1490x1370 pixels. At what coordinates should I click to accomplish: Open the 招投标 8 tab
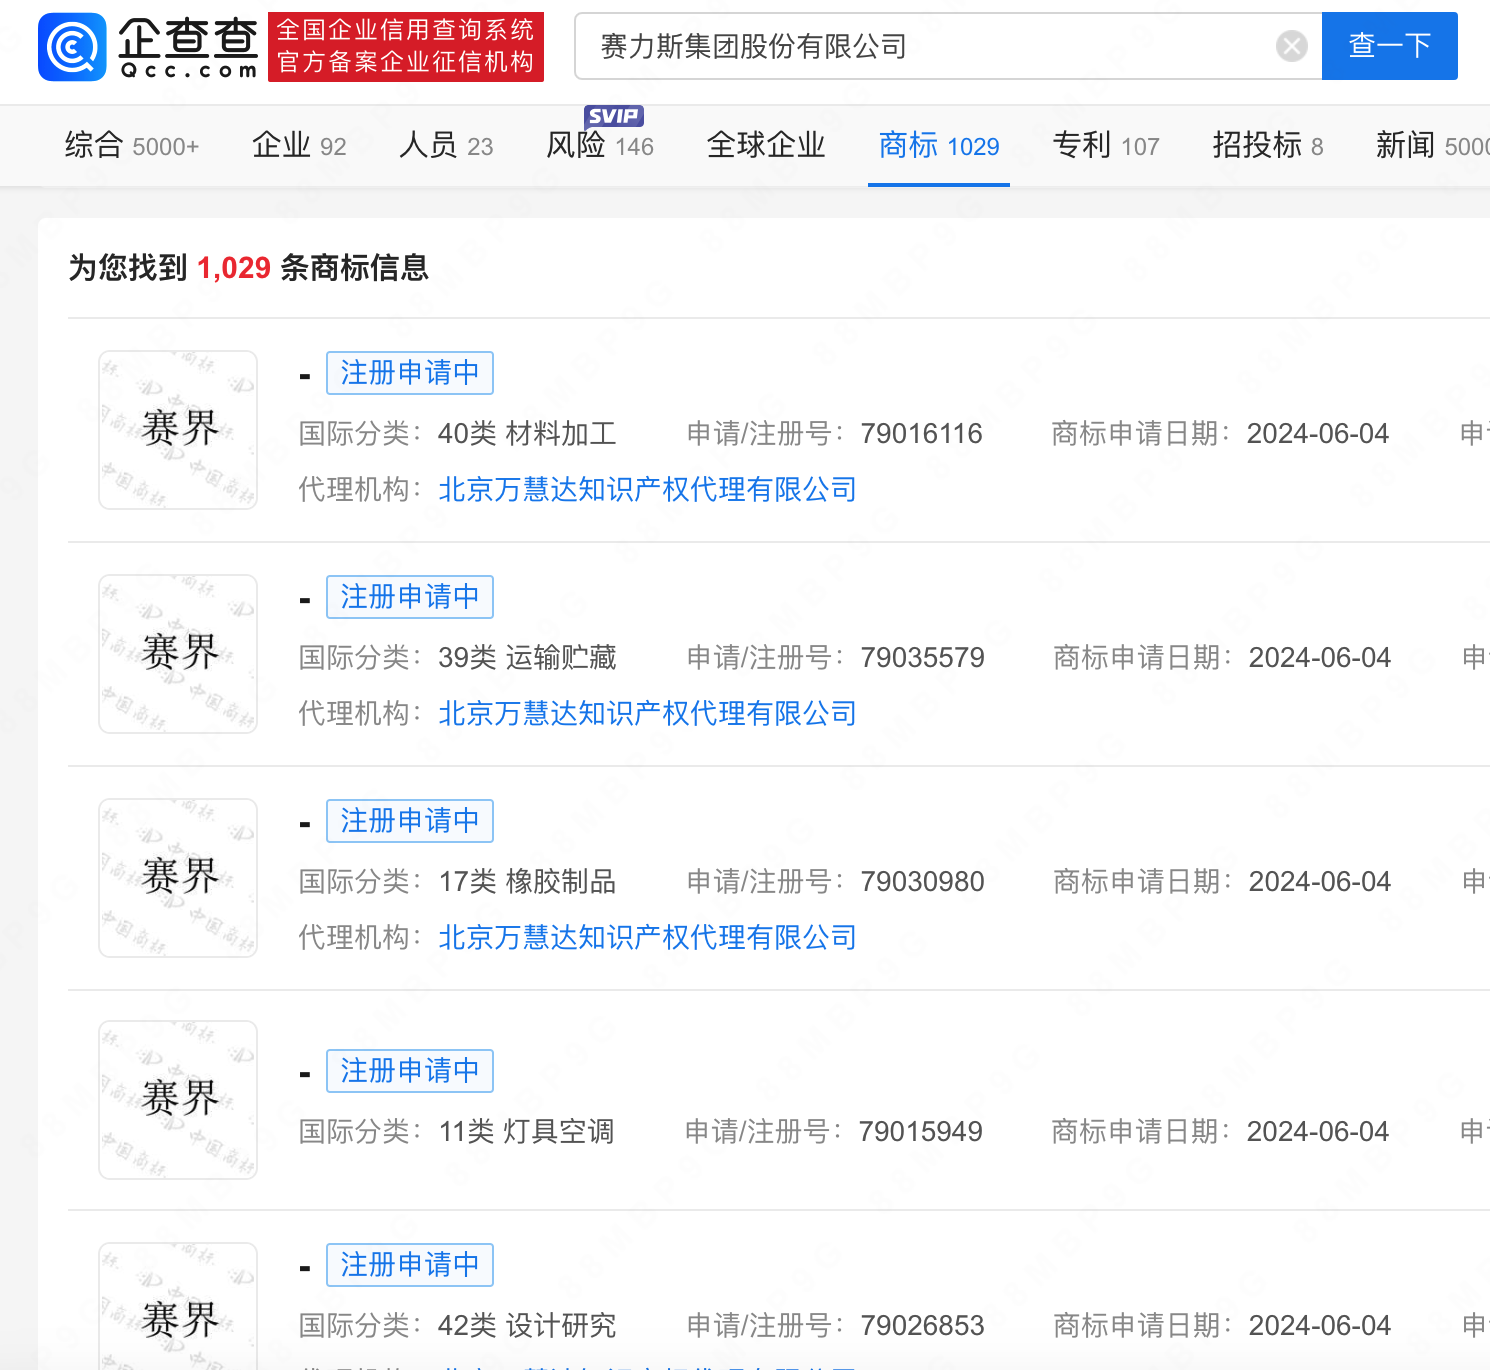[1267, 146]
